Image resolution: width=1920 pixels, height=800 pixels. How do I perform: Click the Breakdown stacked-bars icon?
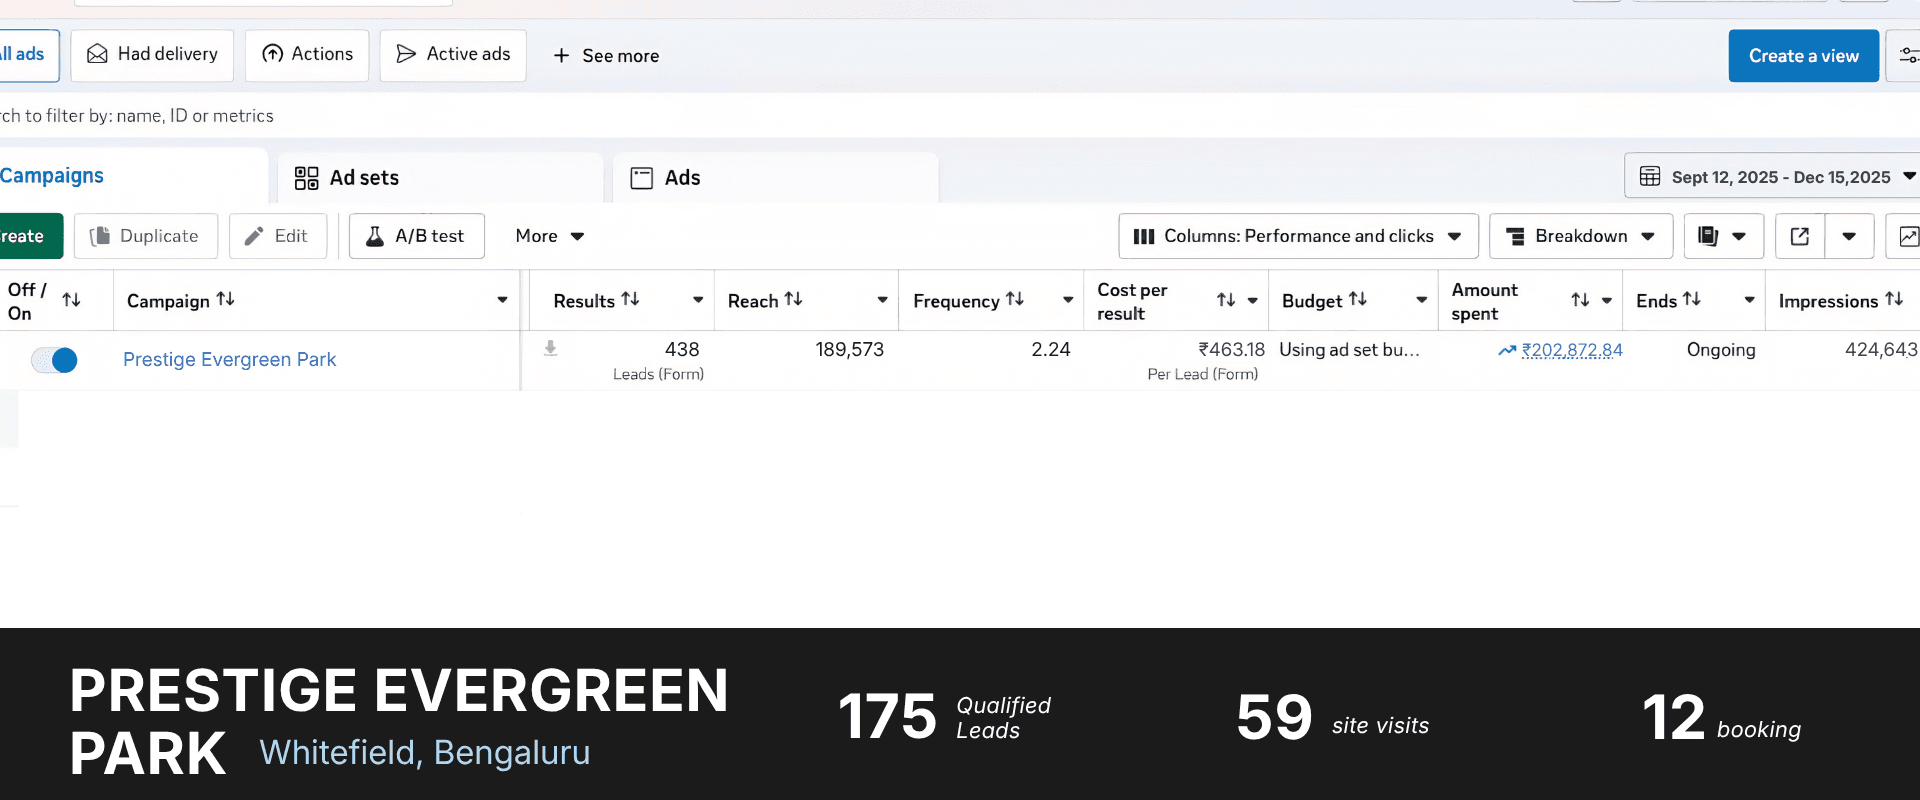(x=1515, y=236)
